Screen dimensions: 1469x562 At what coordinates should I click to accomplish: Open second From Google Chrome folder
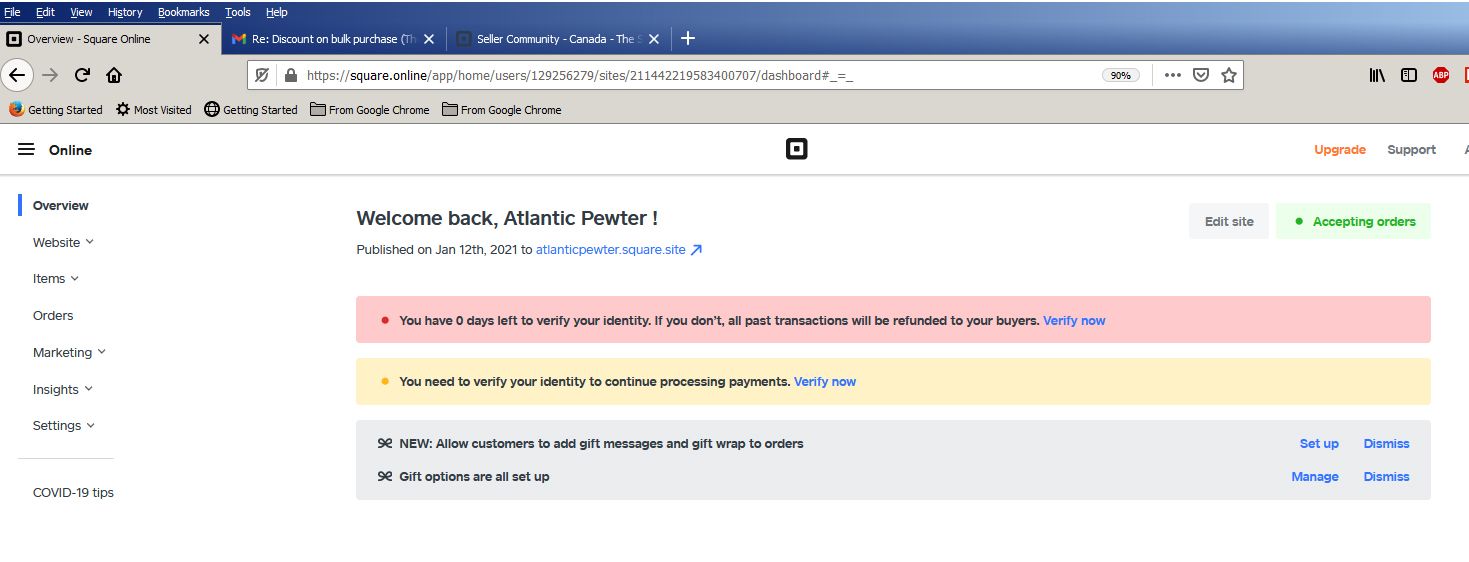502,110
